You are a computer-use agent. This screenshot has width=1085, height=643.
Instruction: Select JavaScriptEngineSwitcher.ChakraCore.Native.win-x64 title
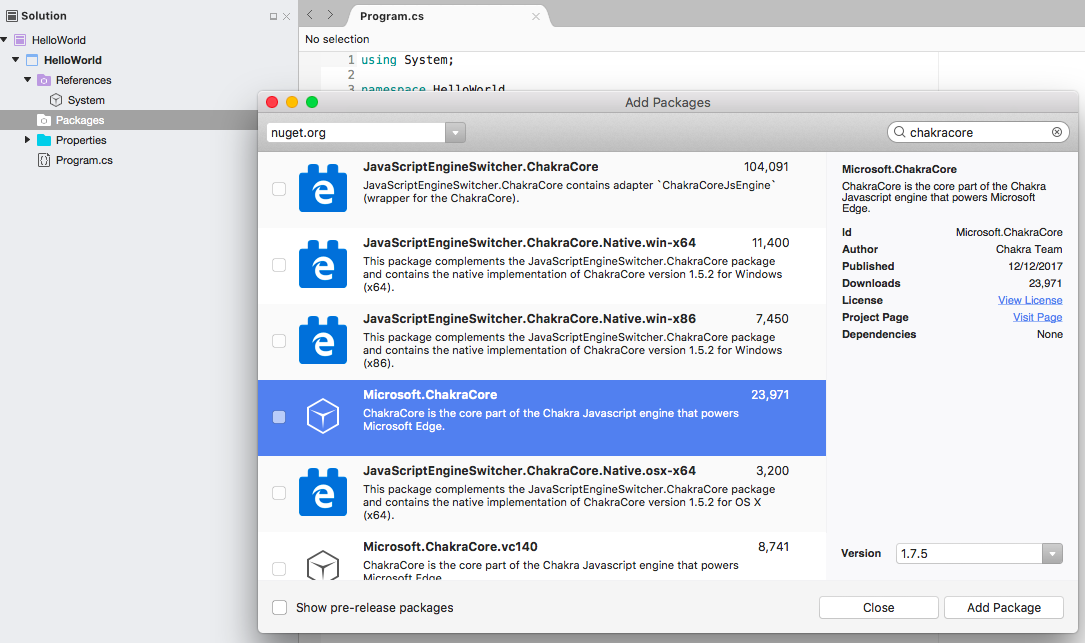point(529,243)
